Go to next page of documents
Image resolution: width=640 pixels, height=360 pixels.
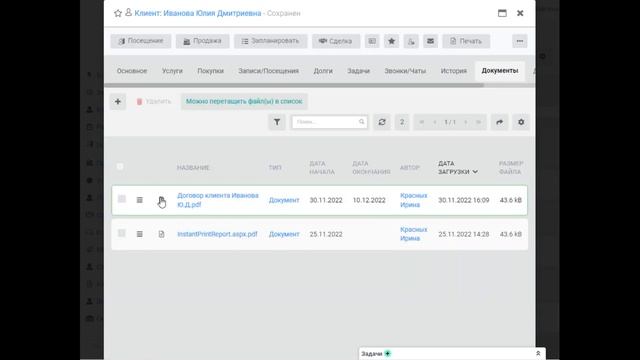(466, 122)
